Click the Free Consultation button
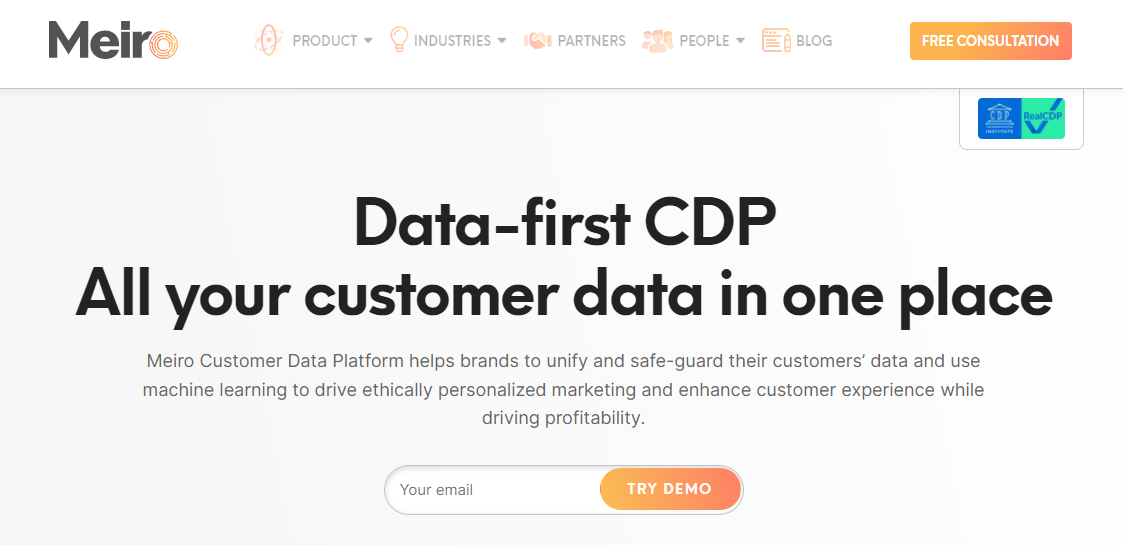The height and width of the screenshot is (545, 1123). click(991, 41)
